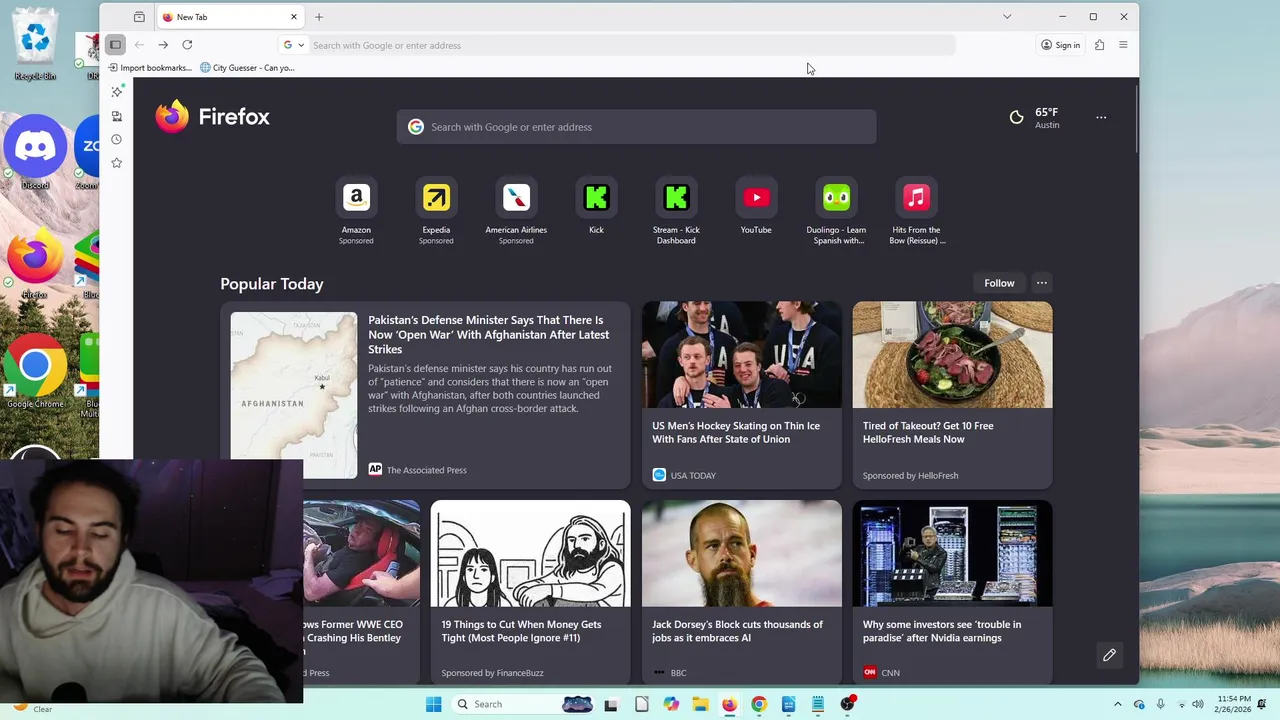This screenshot has height=720, width=1280.
Task: Click the customize pencil icon
Action: click(x=1109, y=655)
